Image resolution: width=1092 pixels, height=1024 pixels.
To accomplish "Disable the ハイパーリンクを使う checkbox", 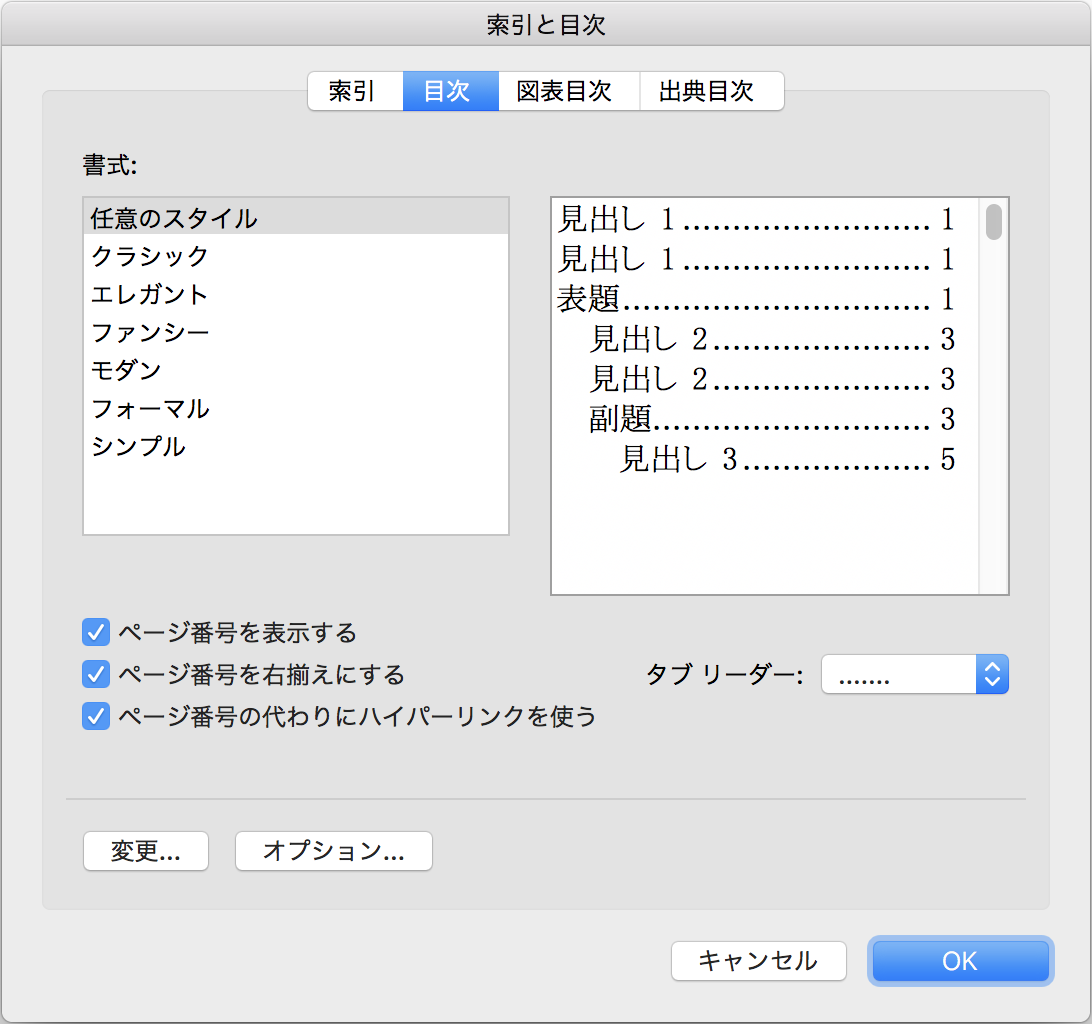I will tap(96, 717).
